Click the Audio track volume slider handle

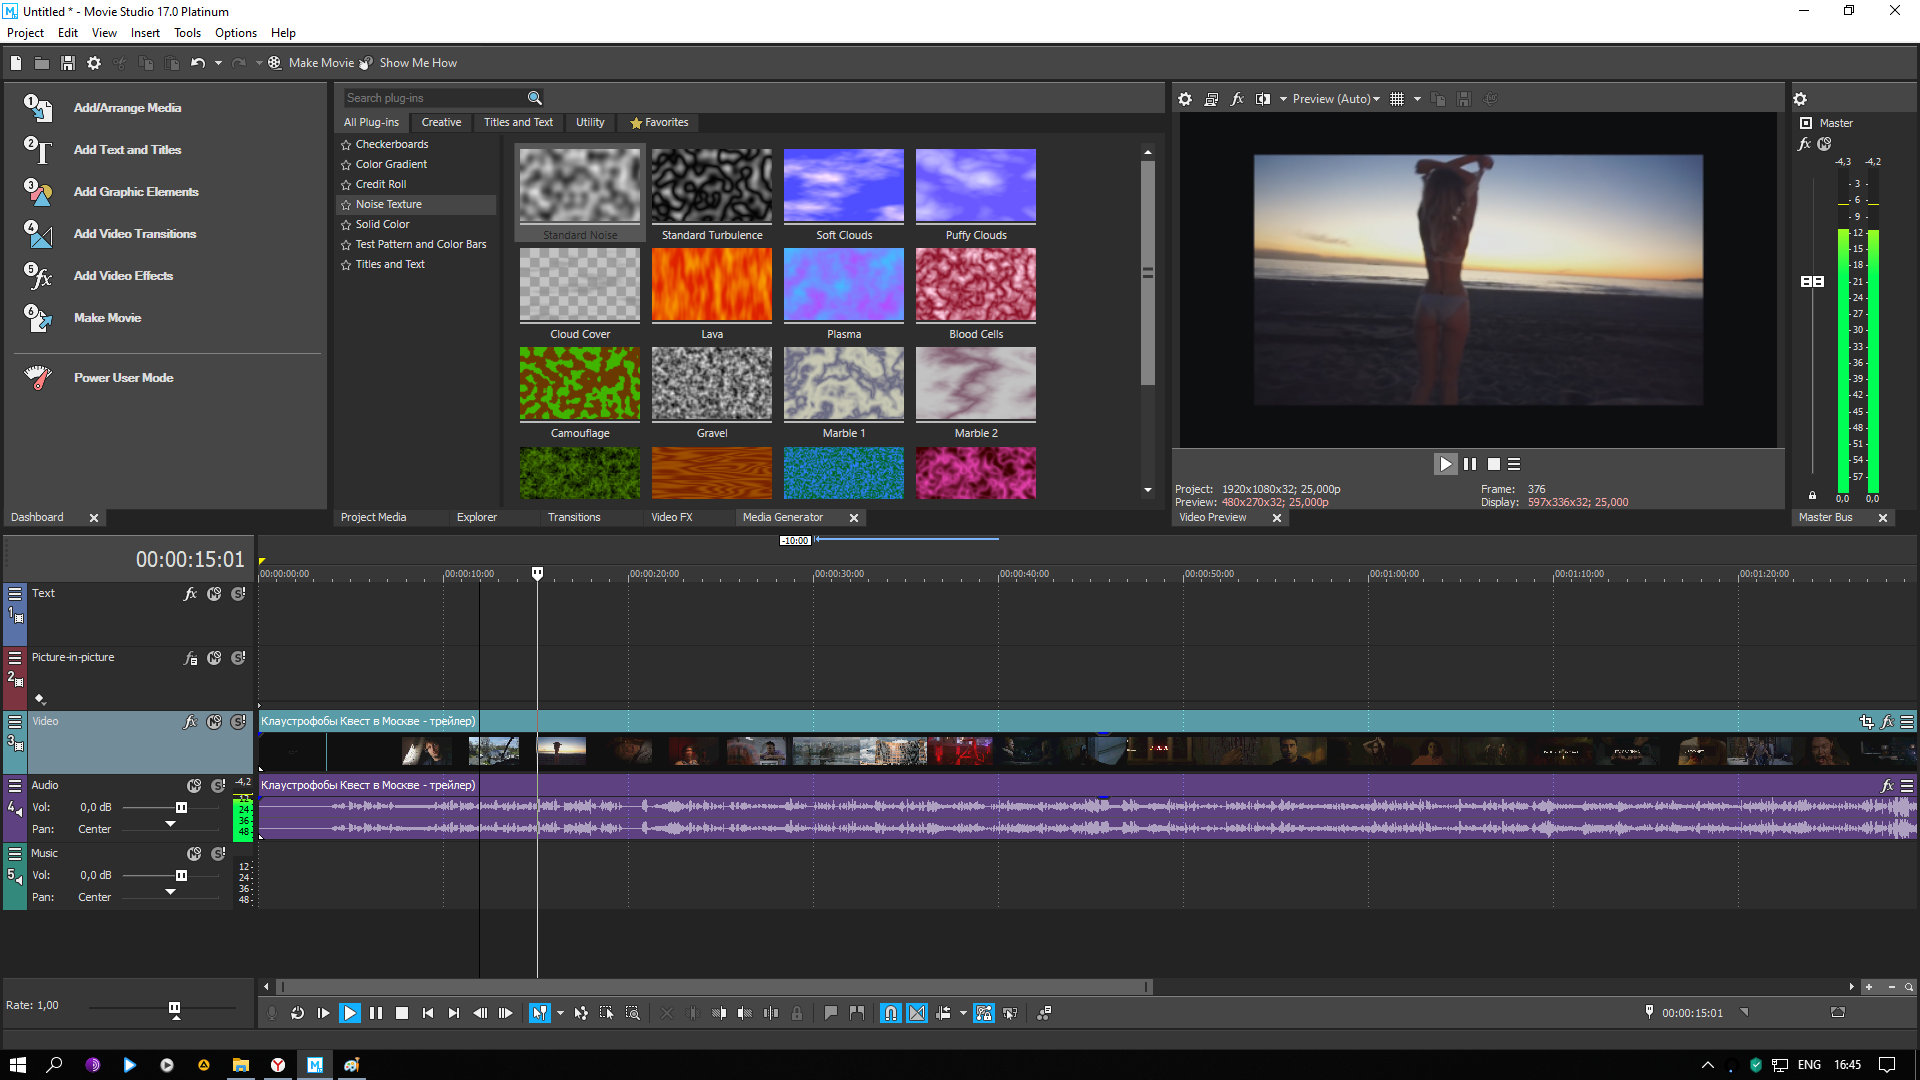[x=181, y=808]
